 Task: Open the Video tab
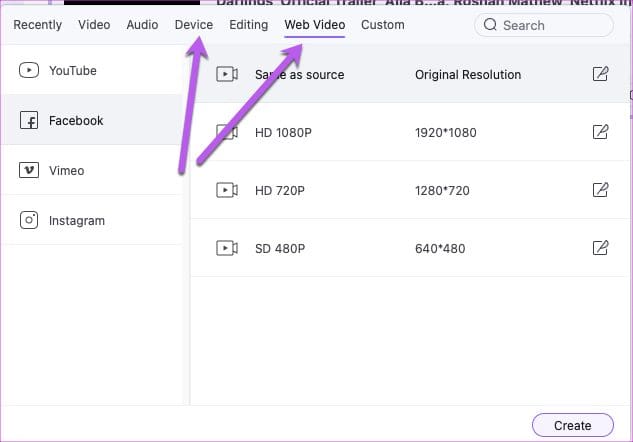pyautogui.click(x=94, y=25)
